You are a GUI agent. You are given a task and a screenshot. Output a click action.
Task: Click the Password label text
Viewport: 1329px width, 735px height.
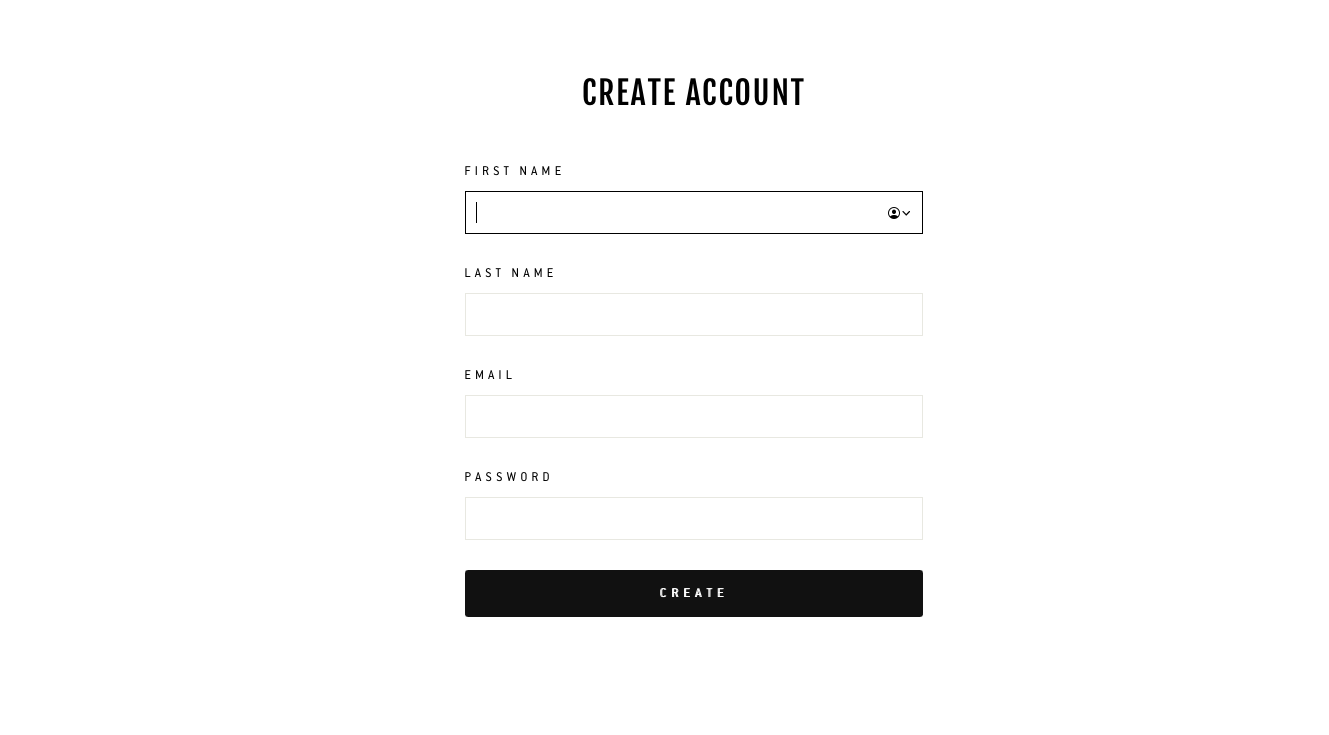508,477
